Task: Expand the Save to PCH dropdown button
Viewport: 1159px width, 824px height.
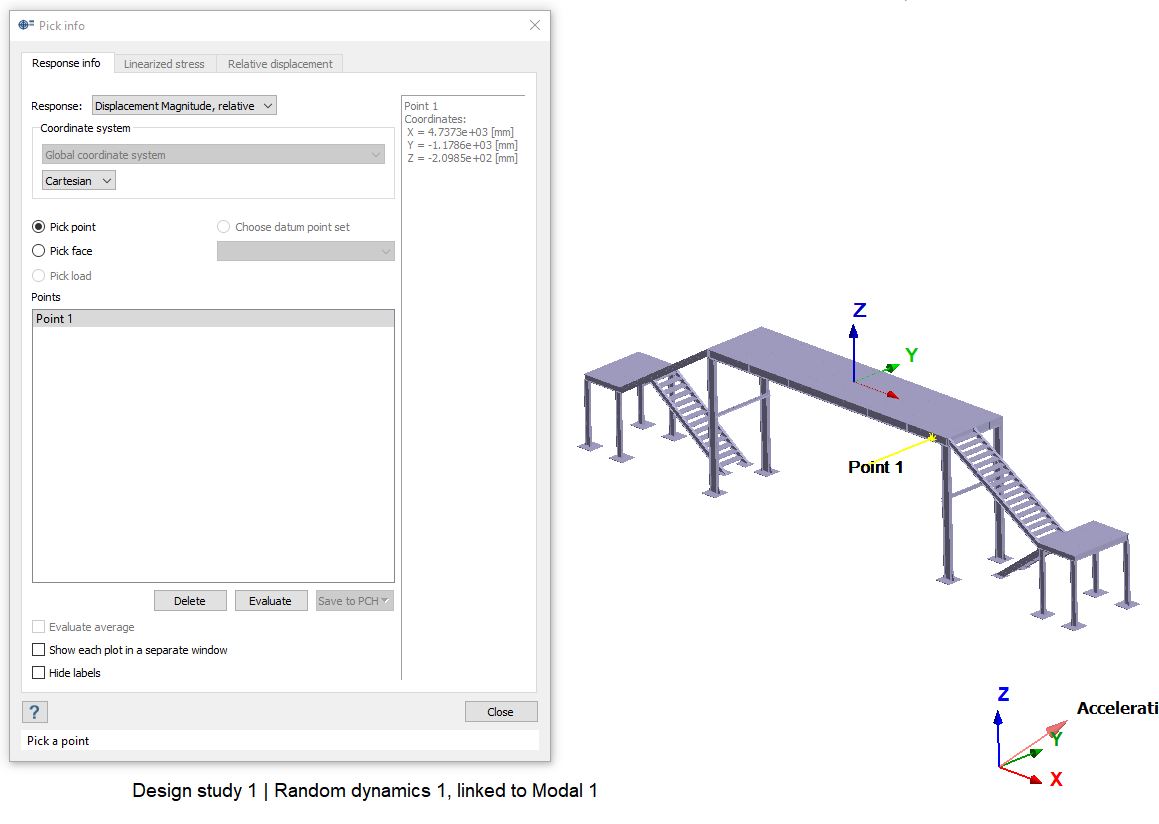Action: coord(355,601)
